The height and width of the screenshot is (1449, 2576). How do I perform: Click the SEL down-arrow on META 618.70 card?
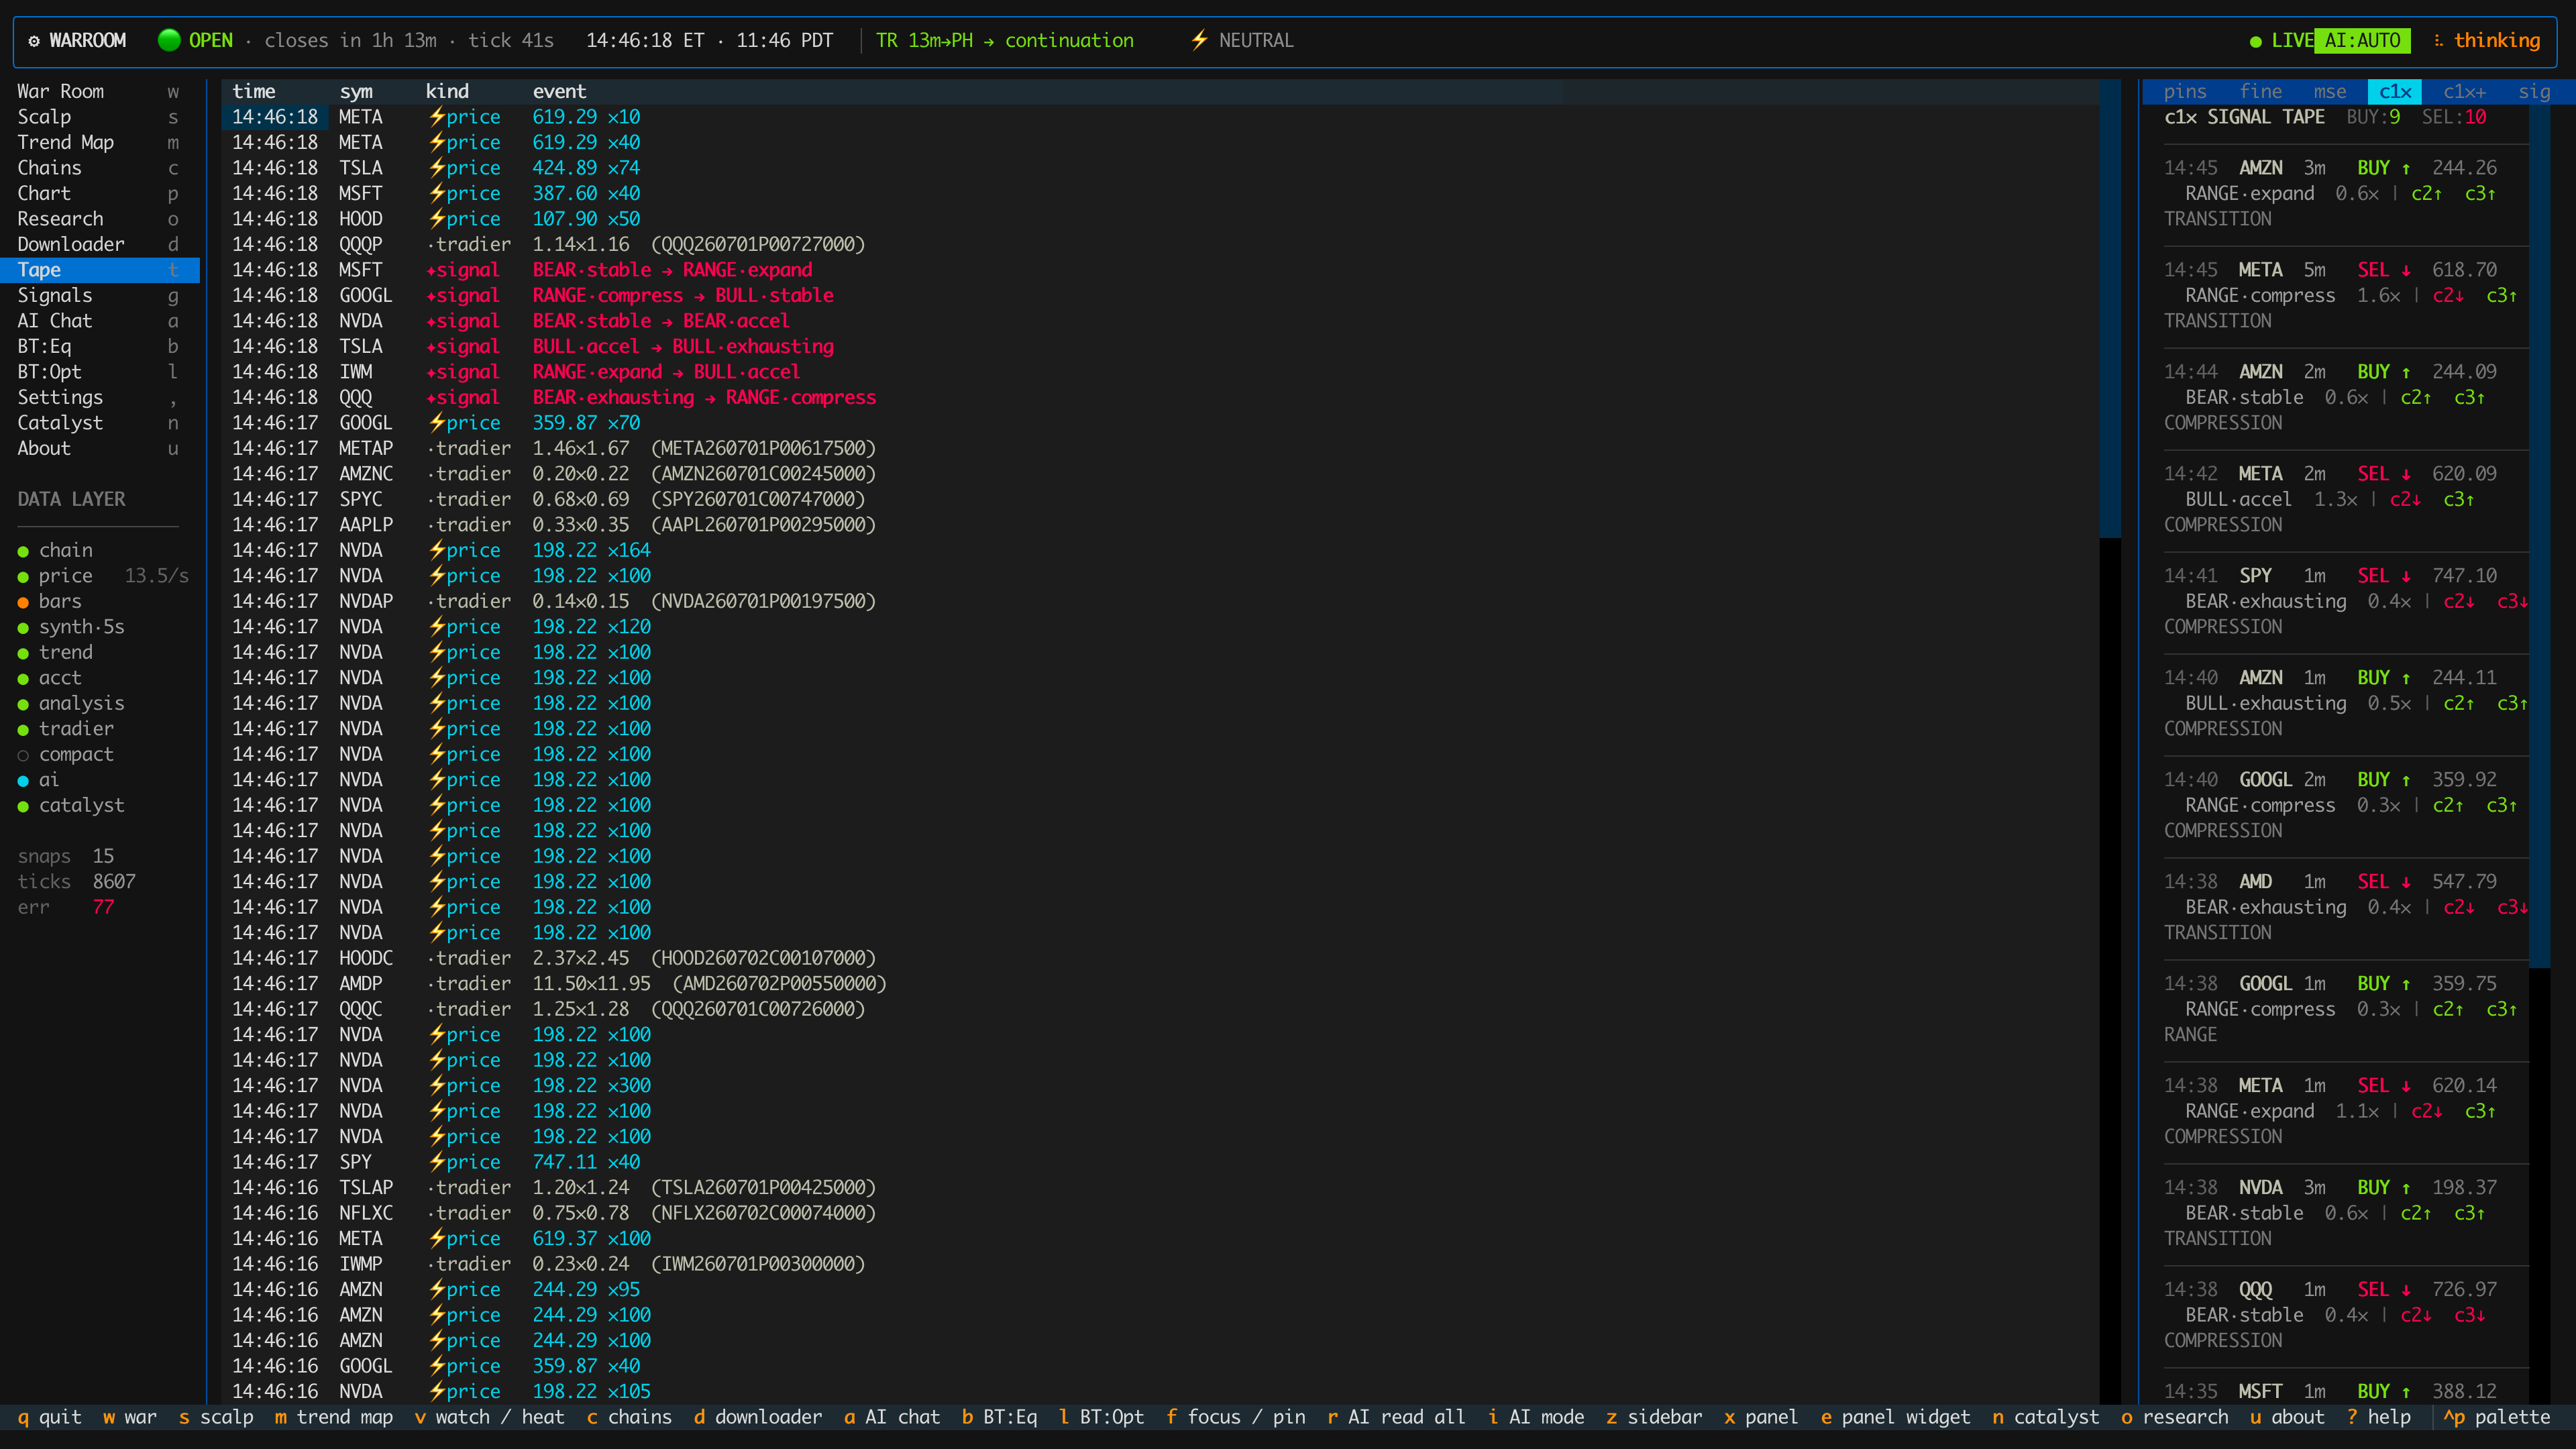point(2406,270)
